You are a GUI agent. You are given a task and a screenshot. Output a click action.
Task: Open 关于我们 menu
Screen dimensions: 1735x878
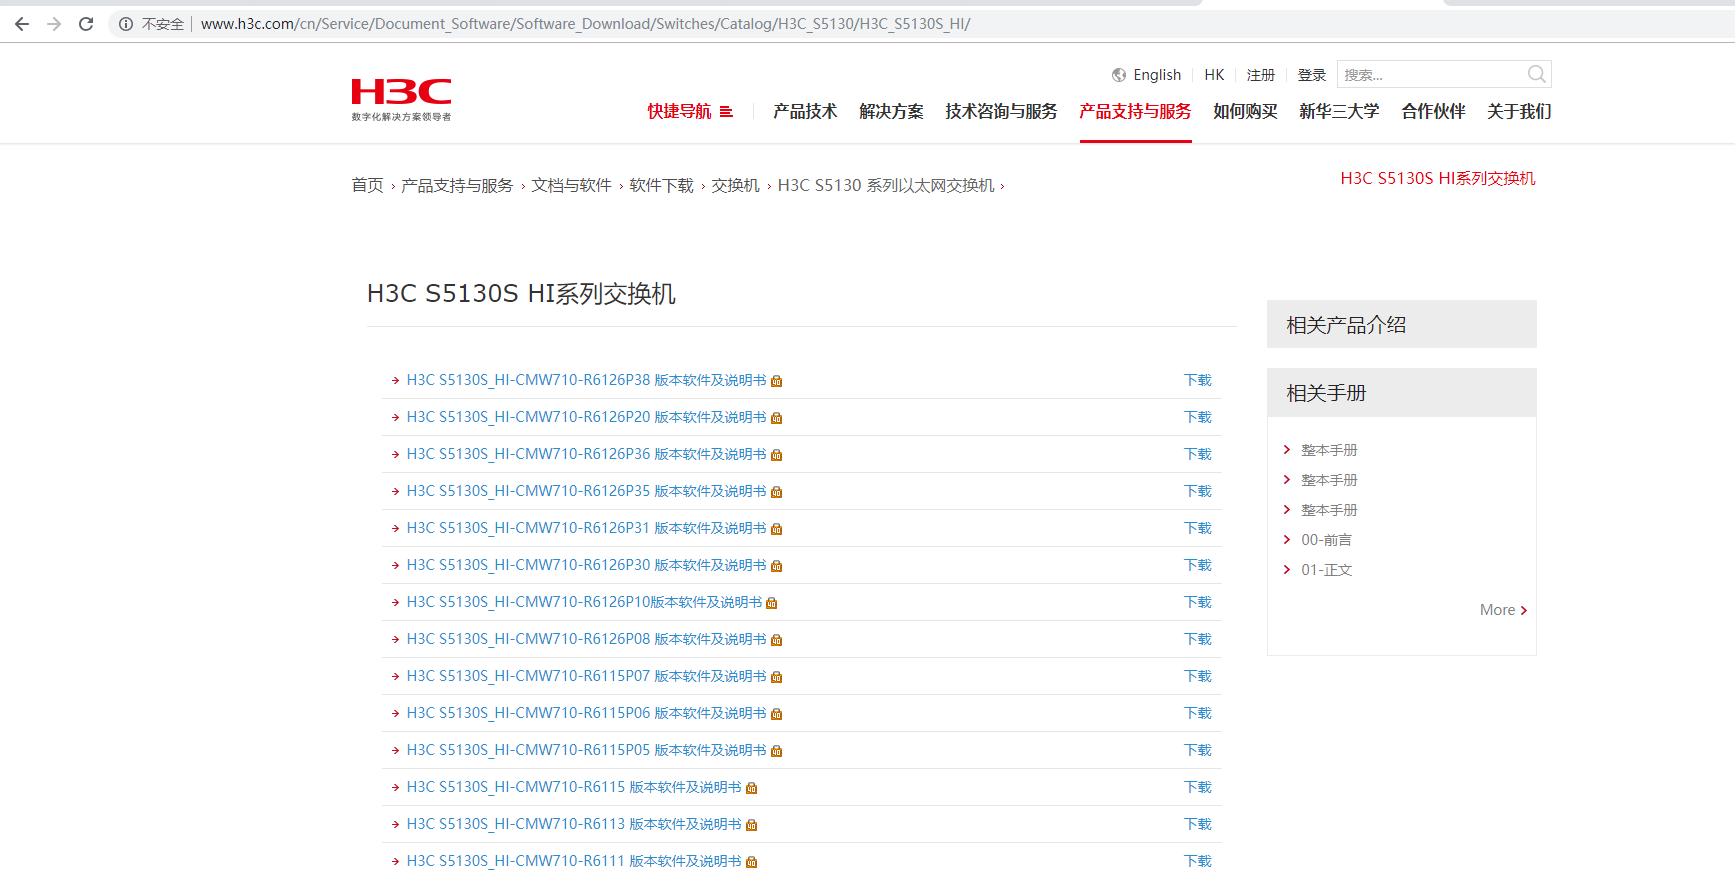(x=1519, y=111)
